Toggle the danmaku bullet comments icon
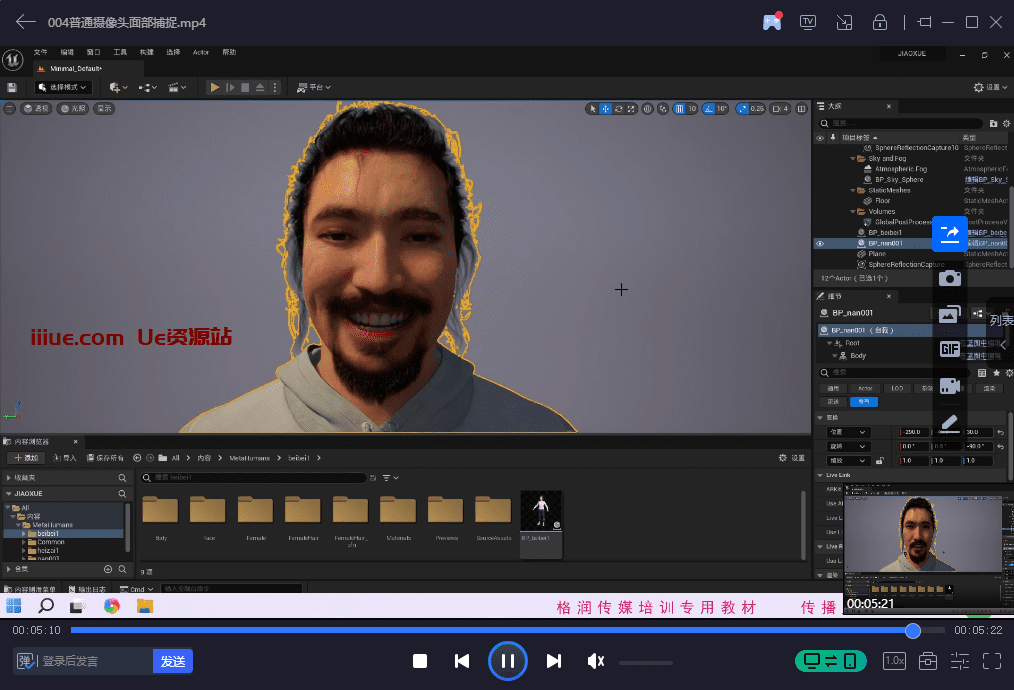Screen dimensions: 1014x690 click(x=27, y=661)
